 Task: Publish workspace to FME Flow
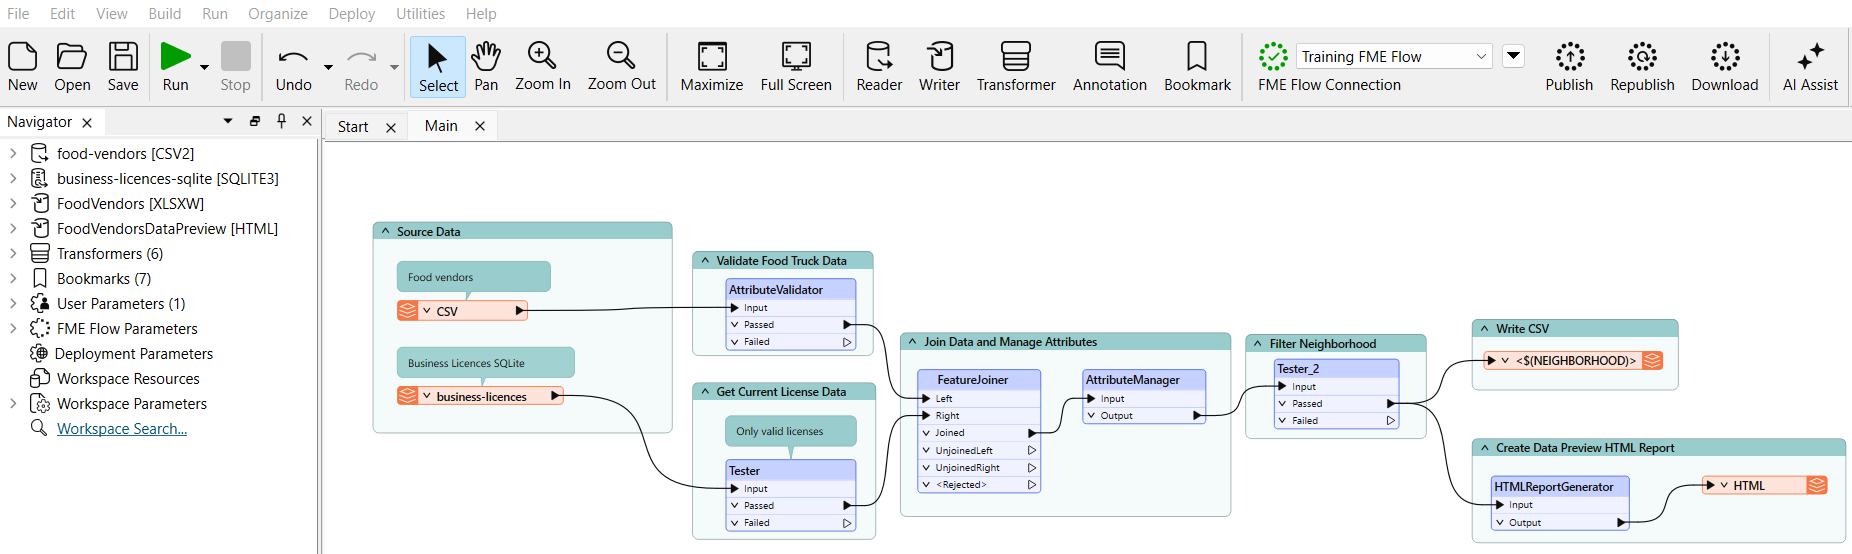pyautogui.click(x=1569, y=66)
